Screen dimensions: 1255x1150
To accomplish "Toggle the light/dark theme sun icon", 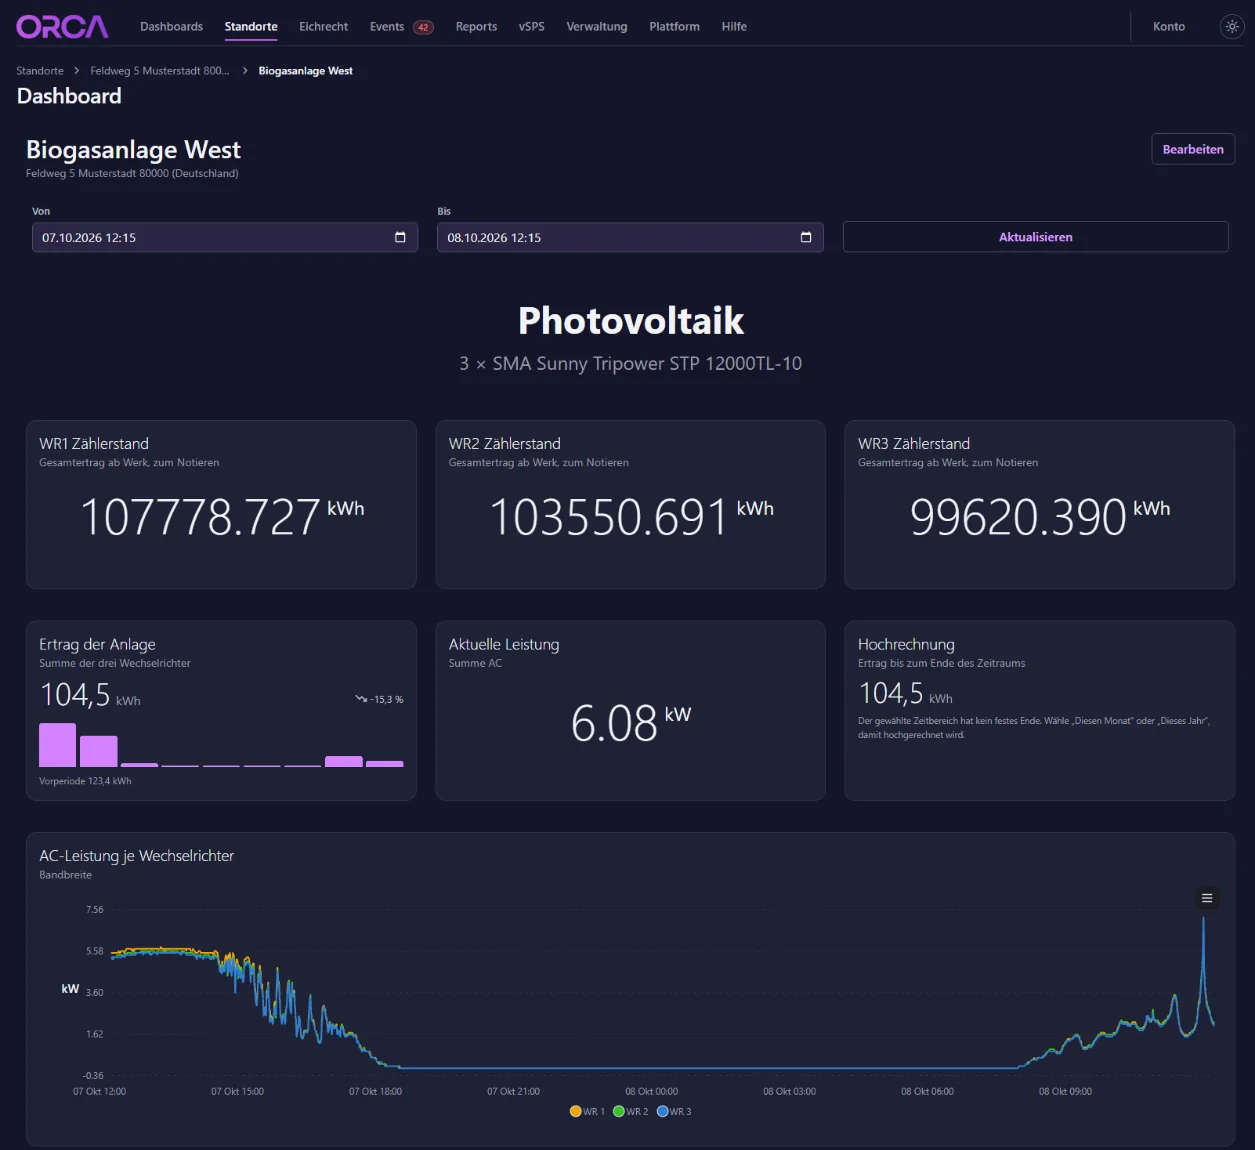I will [x=1232, y=27].
